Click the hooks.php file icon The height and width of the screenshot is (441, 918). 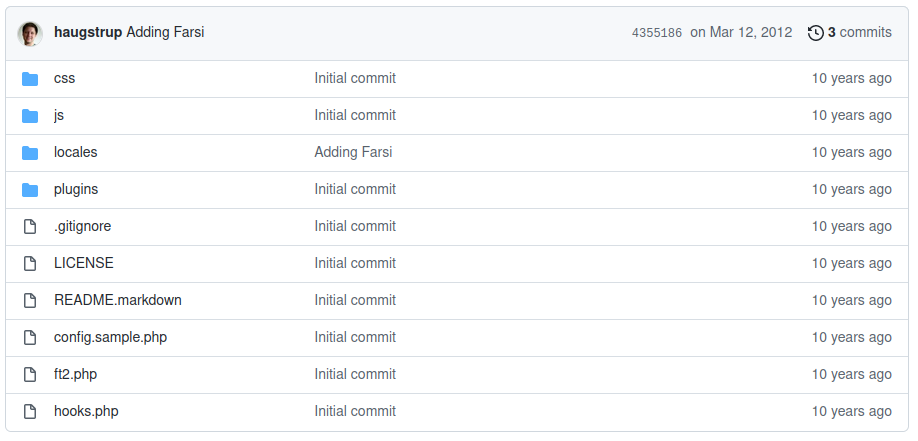click(x=30, y=412)
